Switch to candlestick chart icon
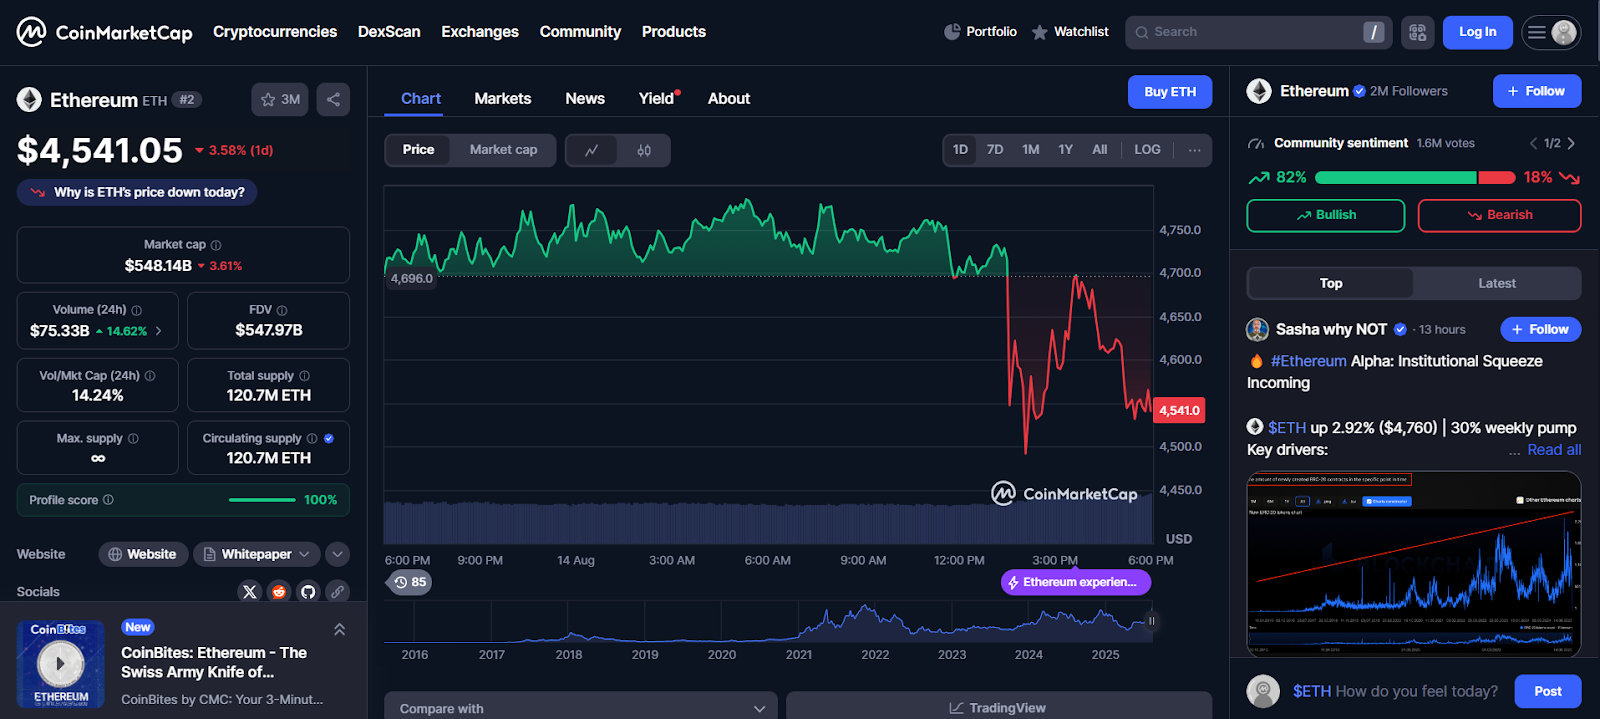The image size is (1600, 719). (644, 150)
